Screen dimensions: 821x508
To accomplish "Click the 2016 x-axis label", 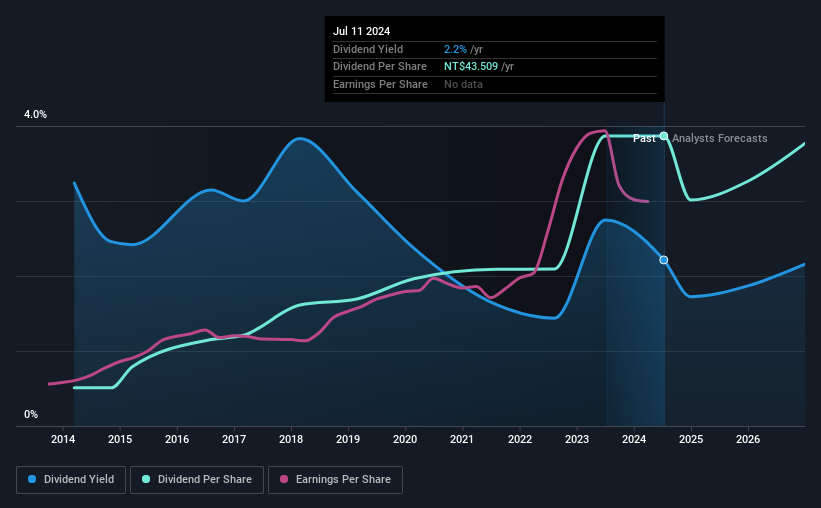I will 177,439.
